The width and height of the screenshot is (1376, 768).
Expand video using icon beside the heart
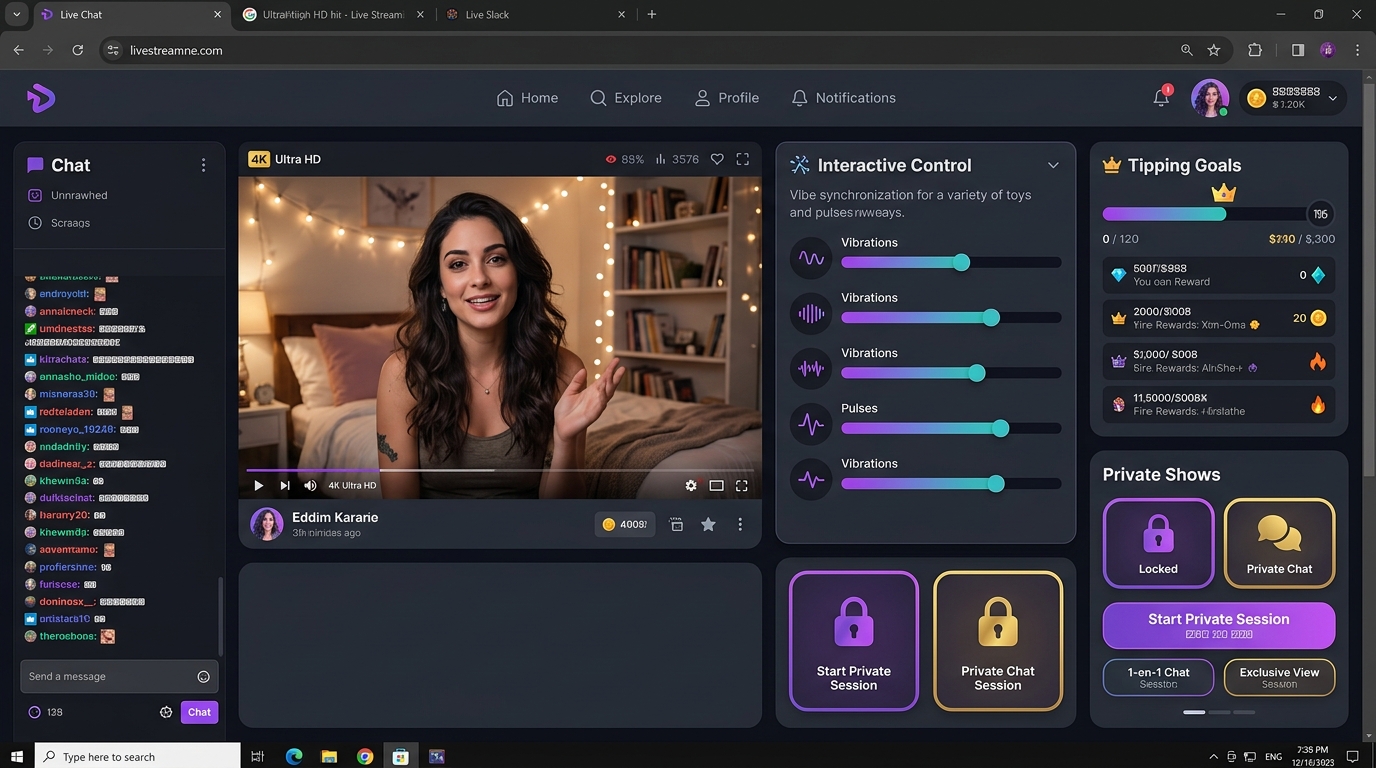pos(742,159)
